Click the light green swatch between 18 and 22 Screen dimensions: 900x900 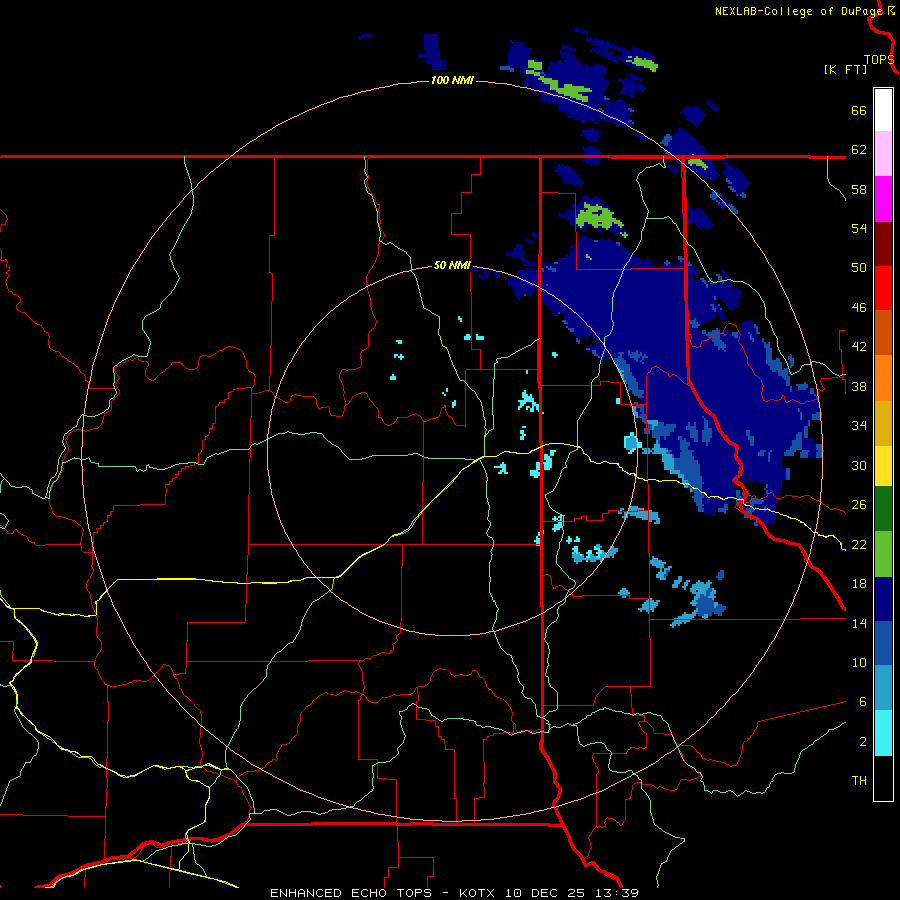click(x=883, y=554)
